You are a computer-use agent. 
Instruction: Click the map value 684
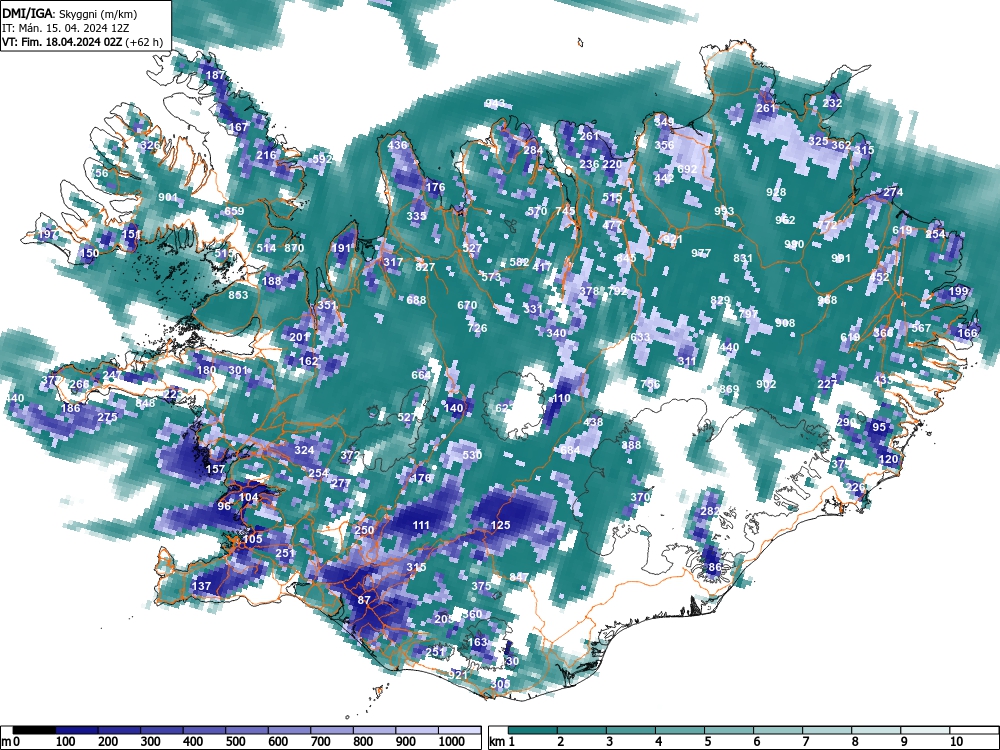pos(570,450)
